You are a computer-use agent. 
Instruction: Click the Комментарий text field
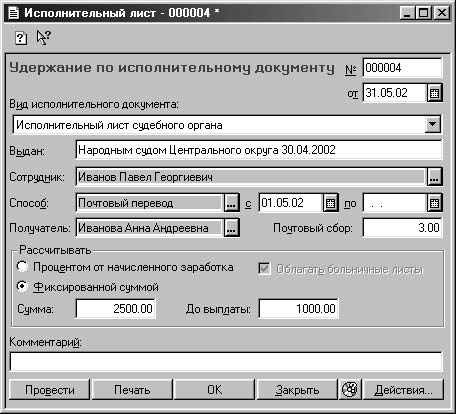click(226, 361)
